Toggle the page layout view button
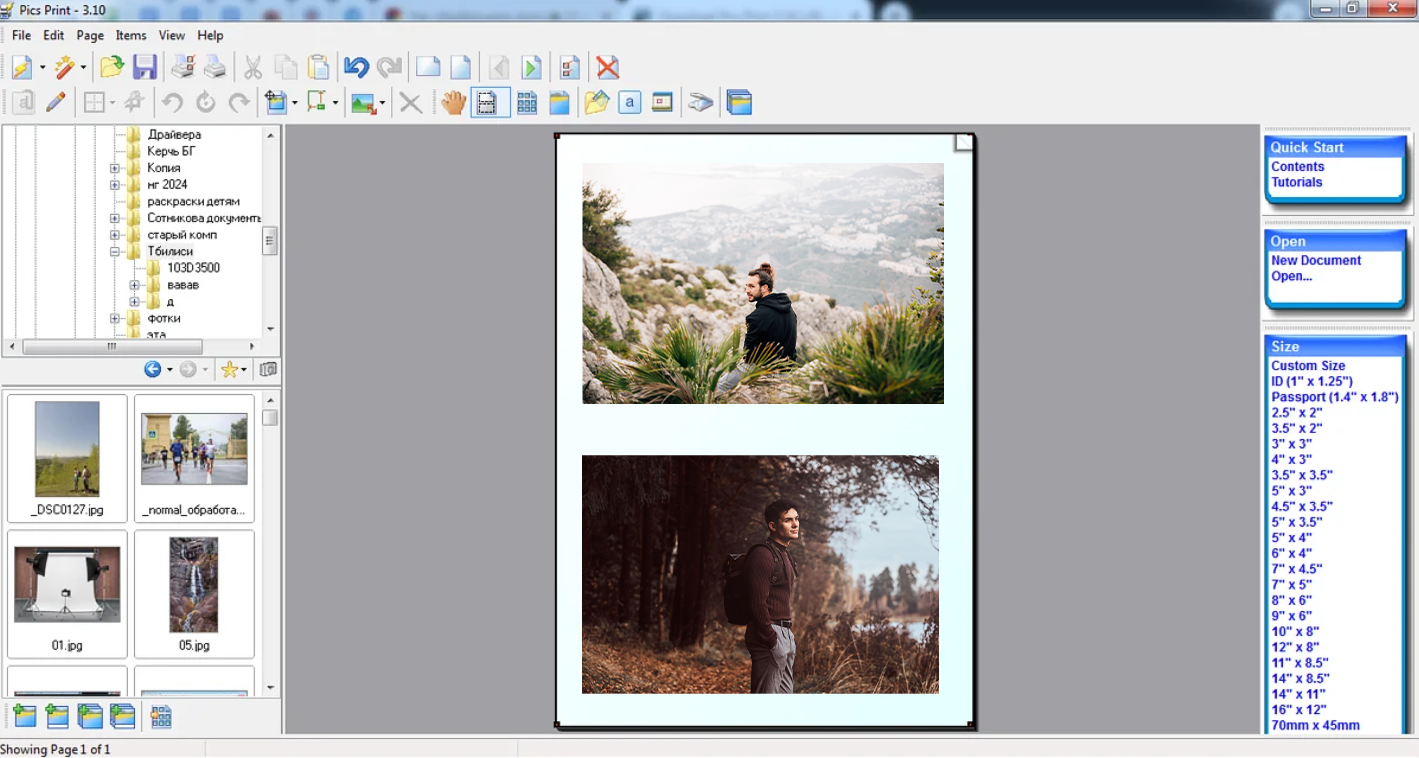 pos(487,102)
